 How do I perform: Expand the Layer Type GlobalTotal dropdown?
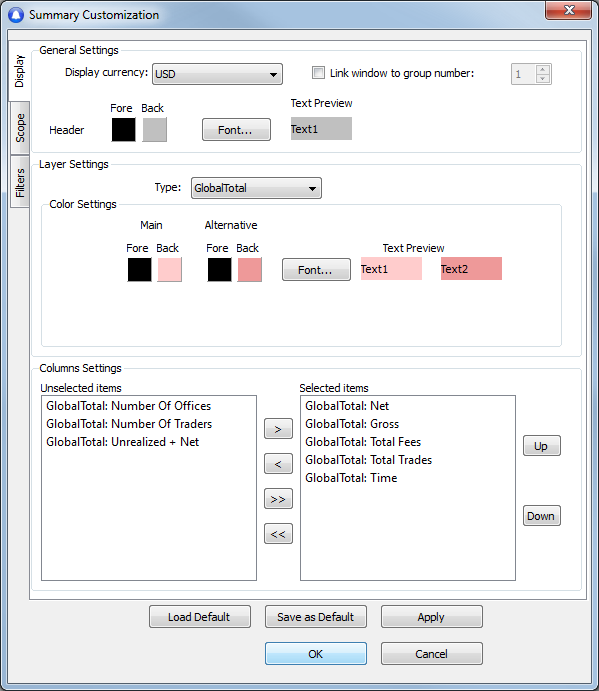[x=256, y=188]
